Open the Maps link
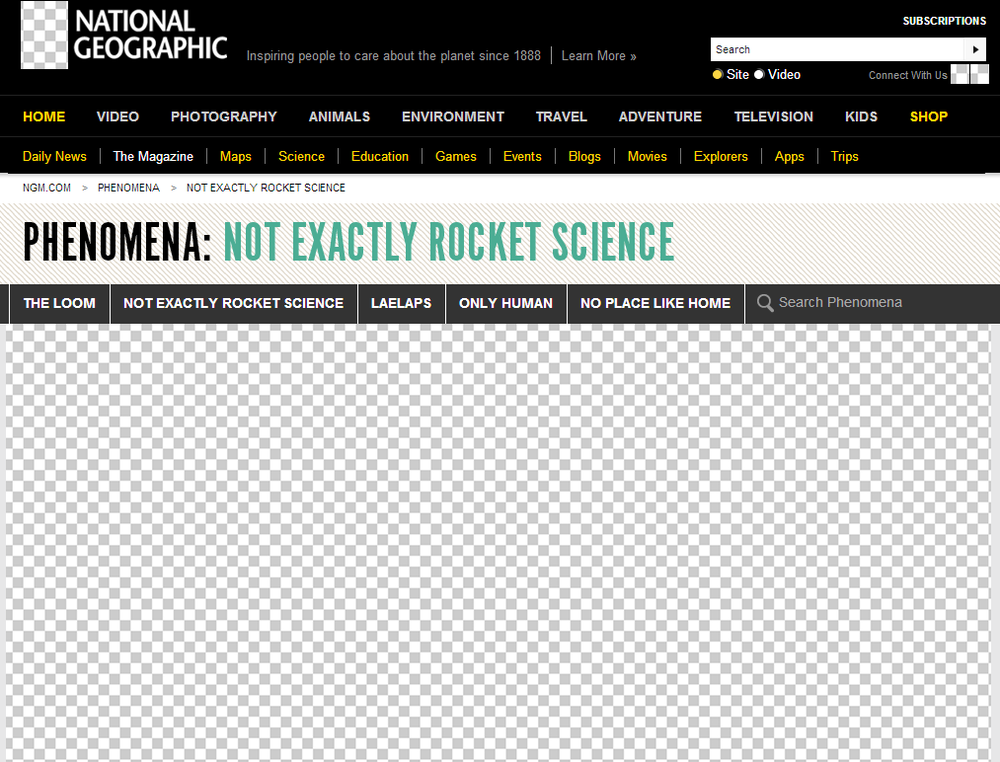1000x762 pixels. coord(235,156)
